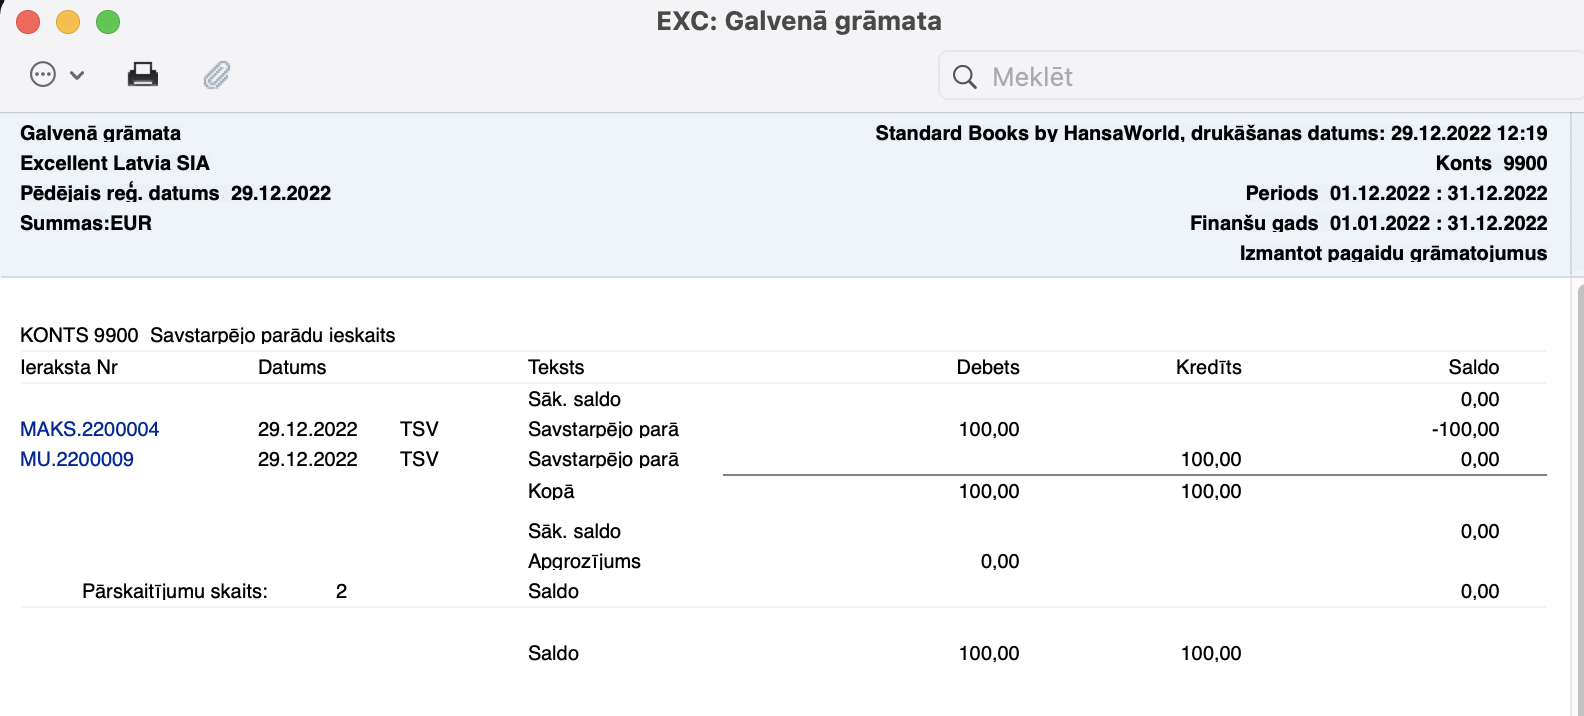
Task: Click the window title EXC: Galvenā grāmata
Action: pyautogui.click(x=798, y=21)
